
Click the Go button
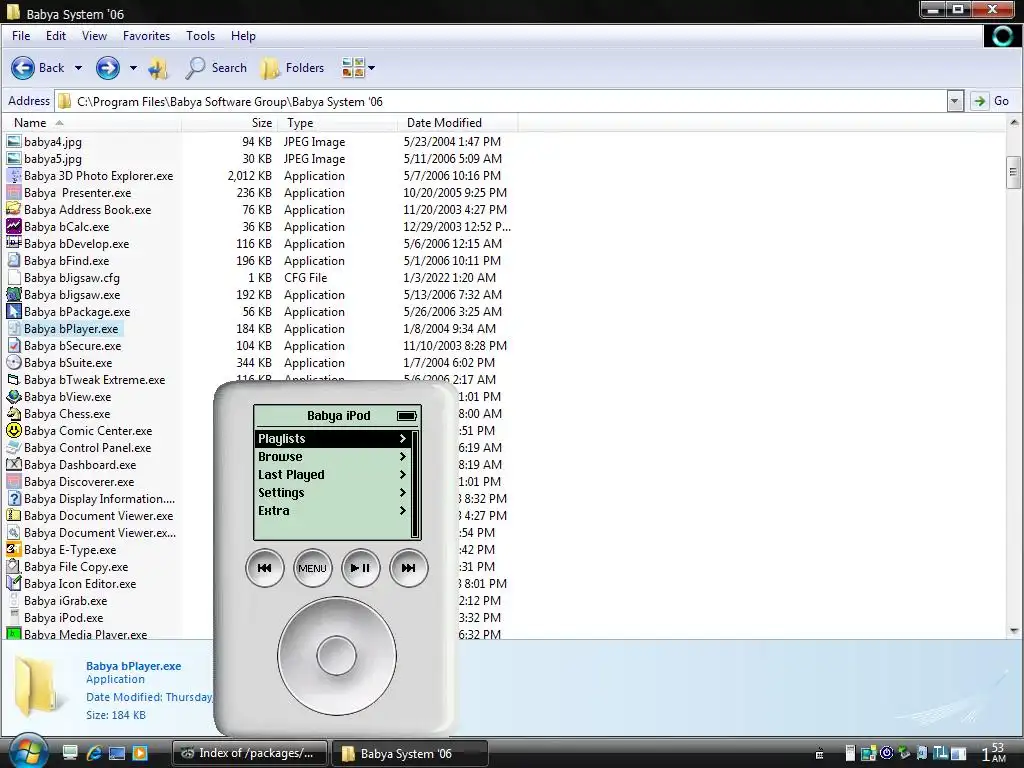pos(991,101)
